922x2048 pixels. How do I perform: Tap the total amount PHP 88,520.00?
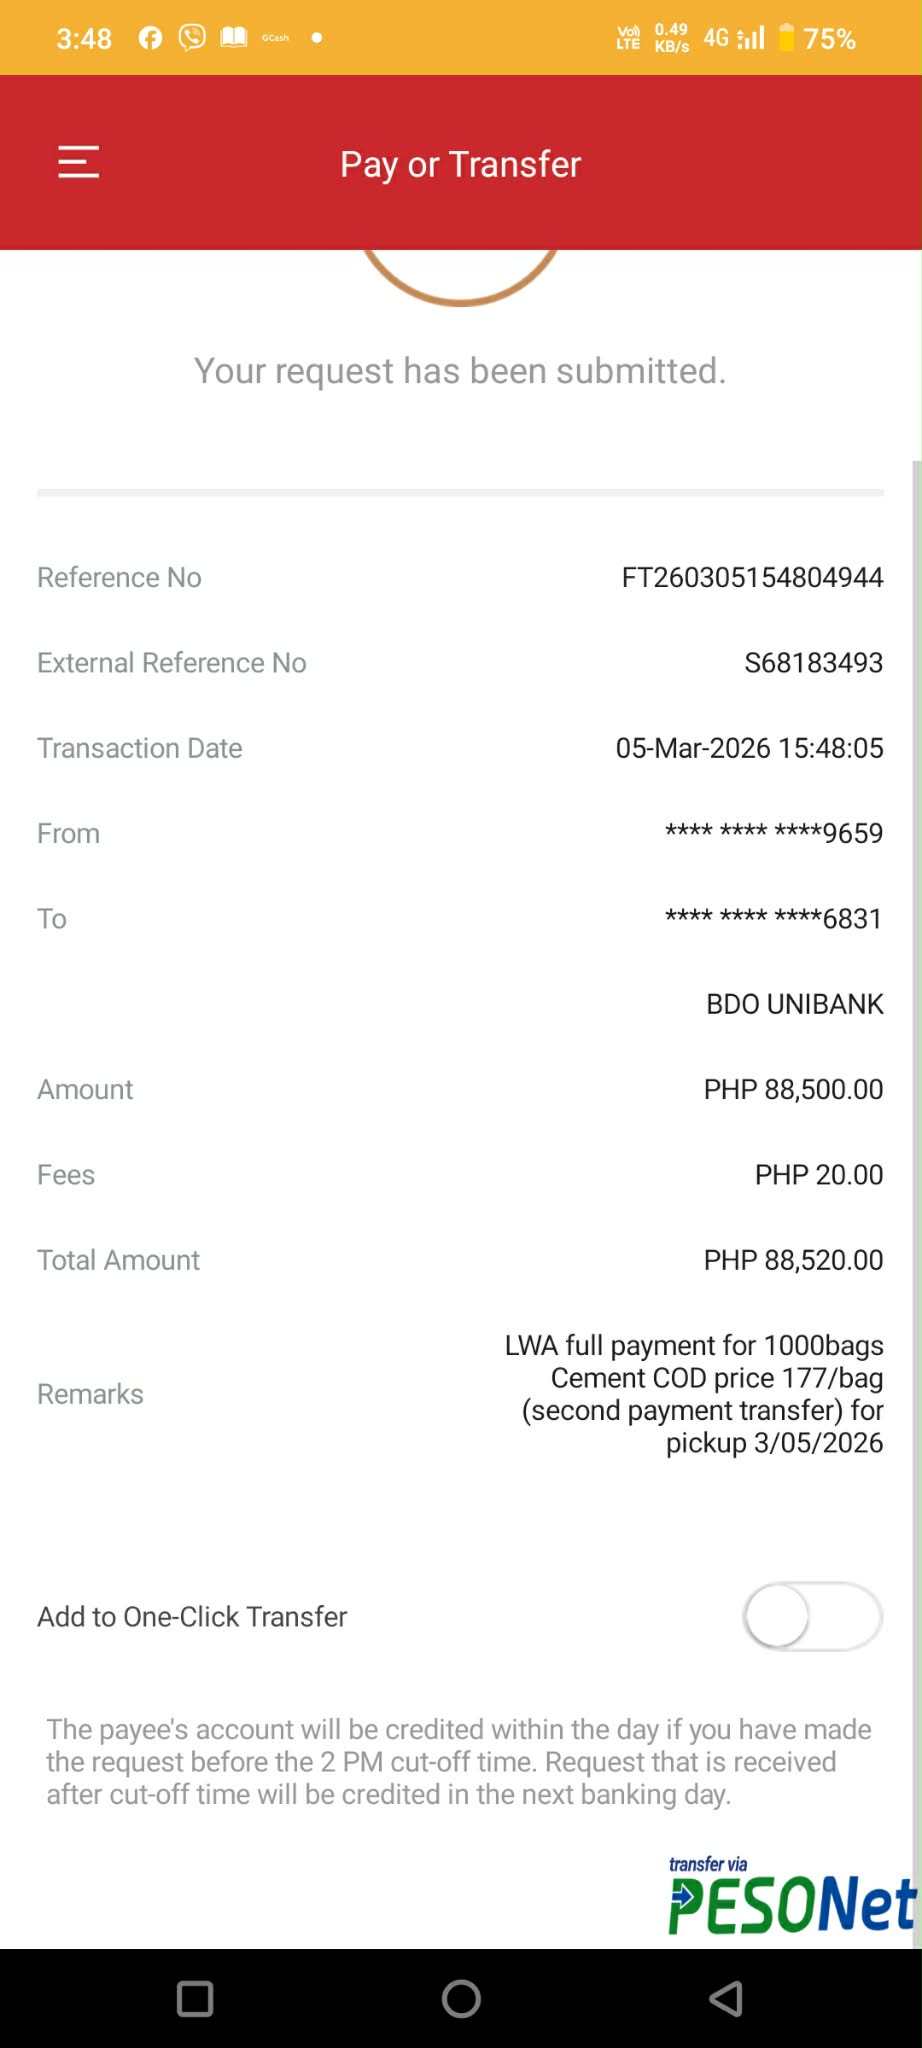tap(793, 1260)
